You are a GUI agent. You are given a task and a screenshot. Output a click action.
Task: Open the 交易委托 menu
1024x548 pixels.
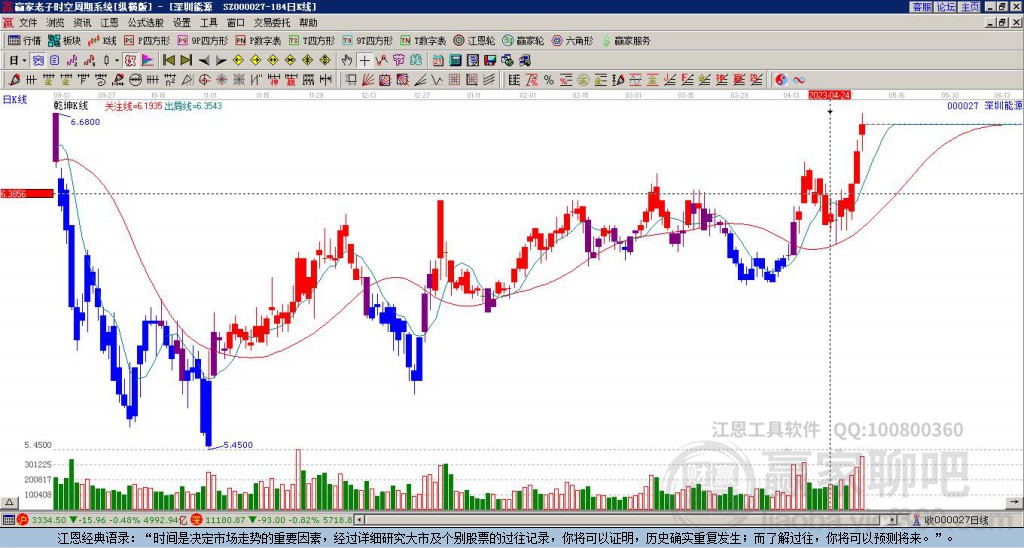[x=272, y=23]
